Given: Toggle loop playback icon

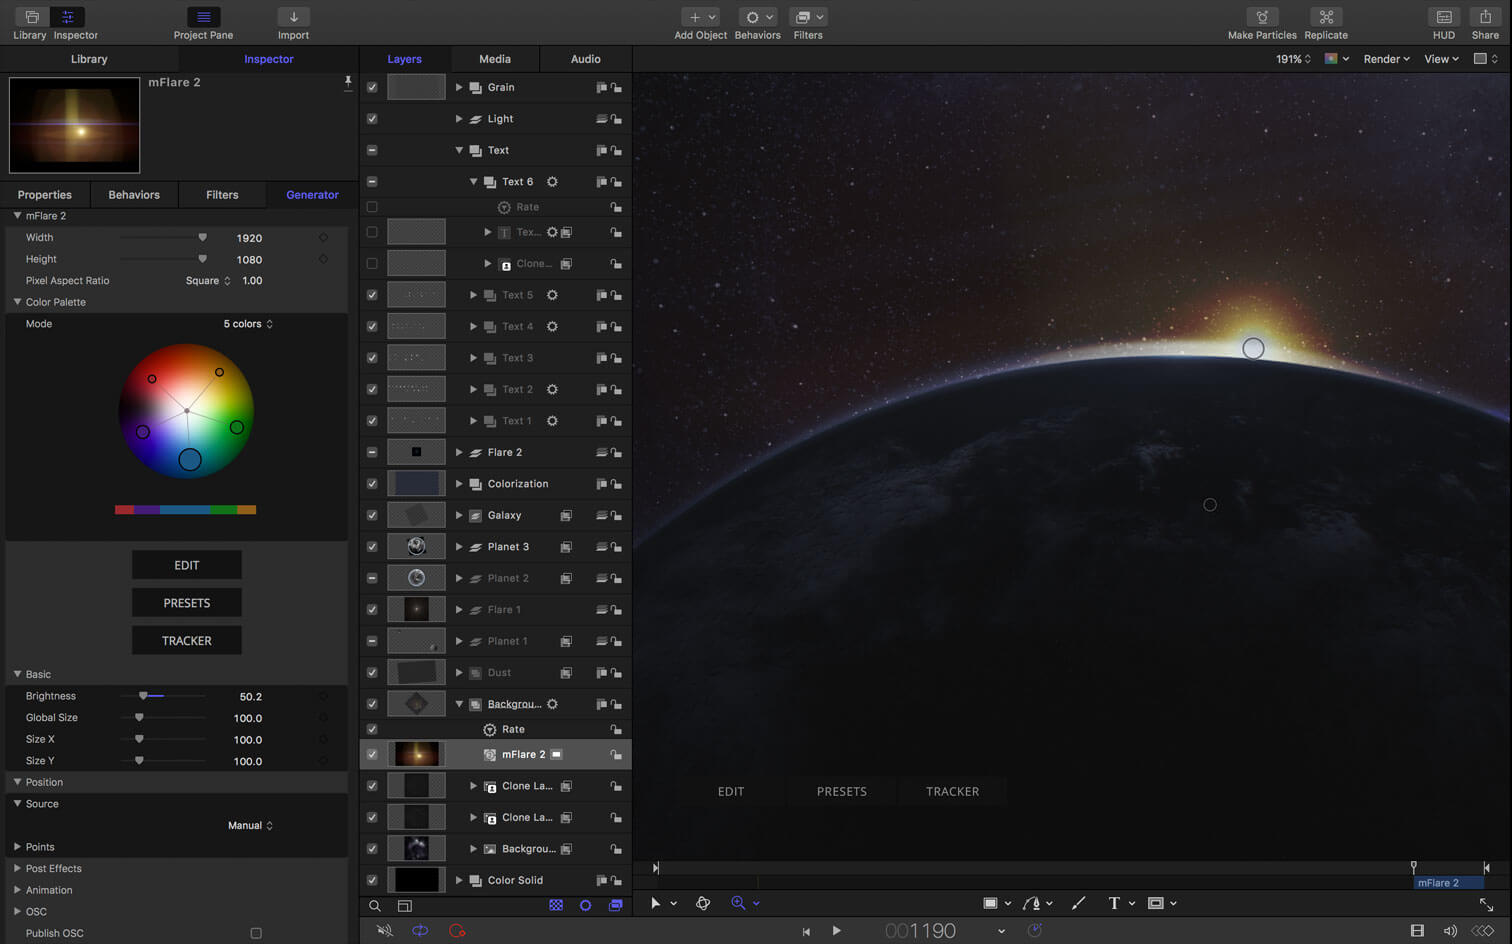Looking at the screenshot, I should tap(420, 931).
